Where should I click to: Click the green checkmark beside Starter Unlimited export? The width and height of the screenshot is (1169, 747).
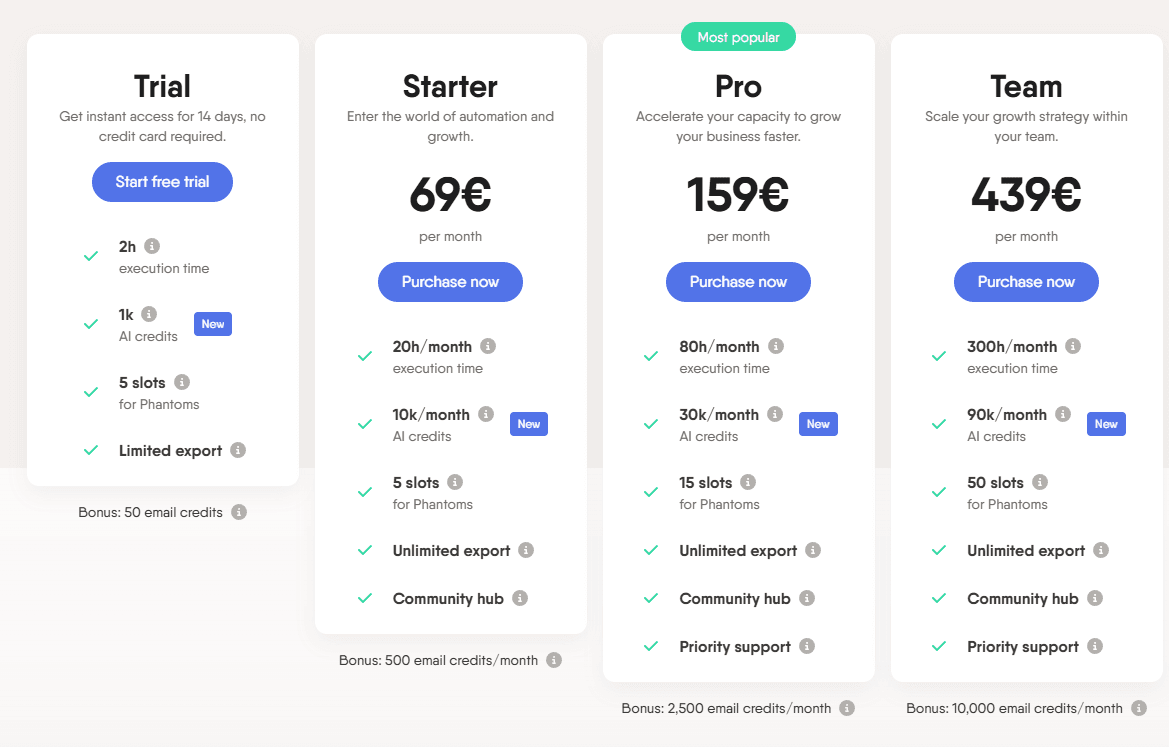(365, 550)
